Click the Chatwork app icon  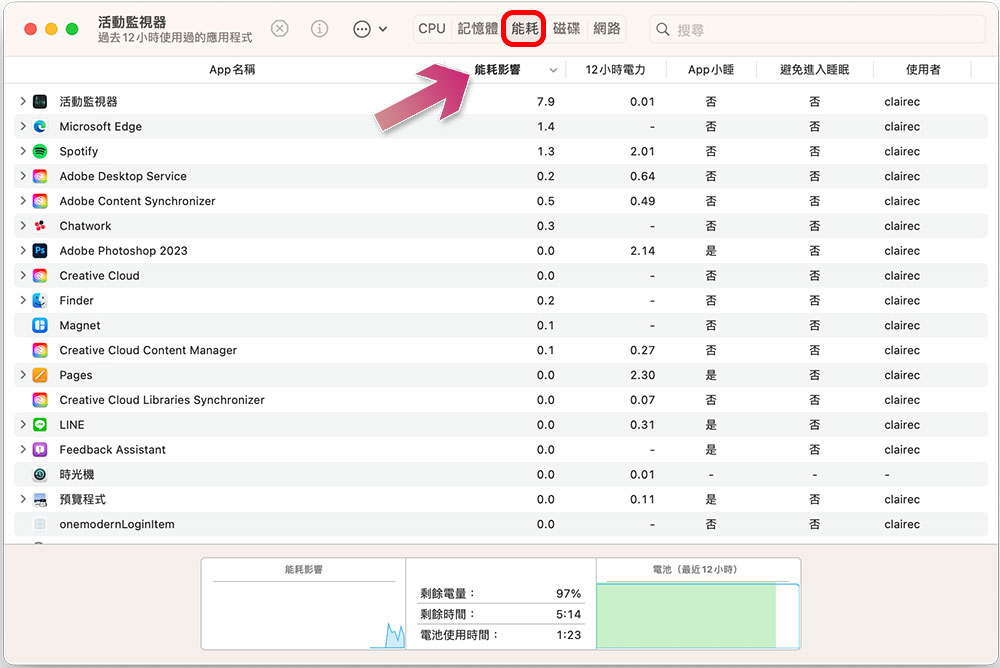coord(40,226)
